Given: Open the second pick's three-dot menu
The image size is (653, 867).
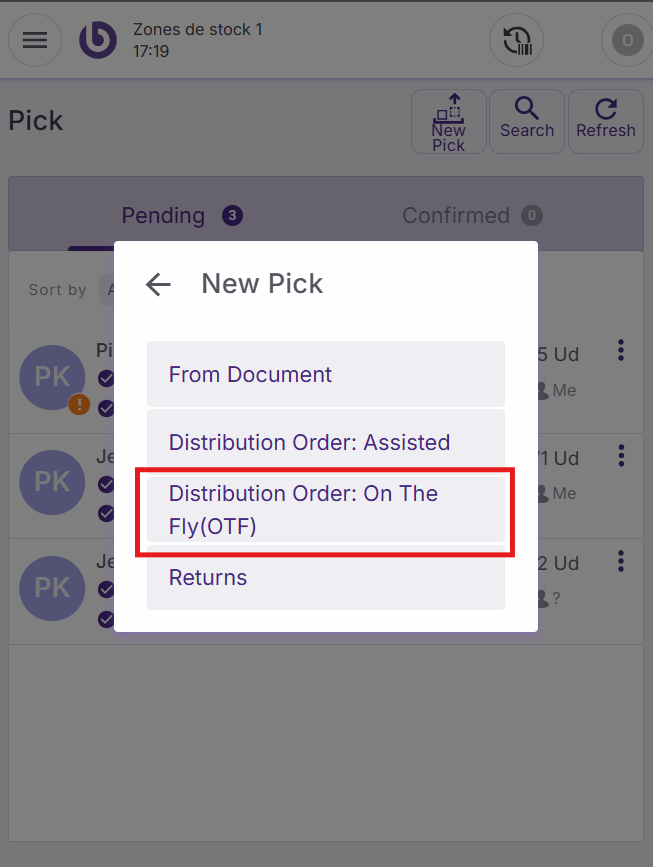Looking at the screenshot, I should coord(621,456).
